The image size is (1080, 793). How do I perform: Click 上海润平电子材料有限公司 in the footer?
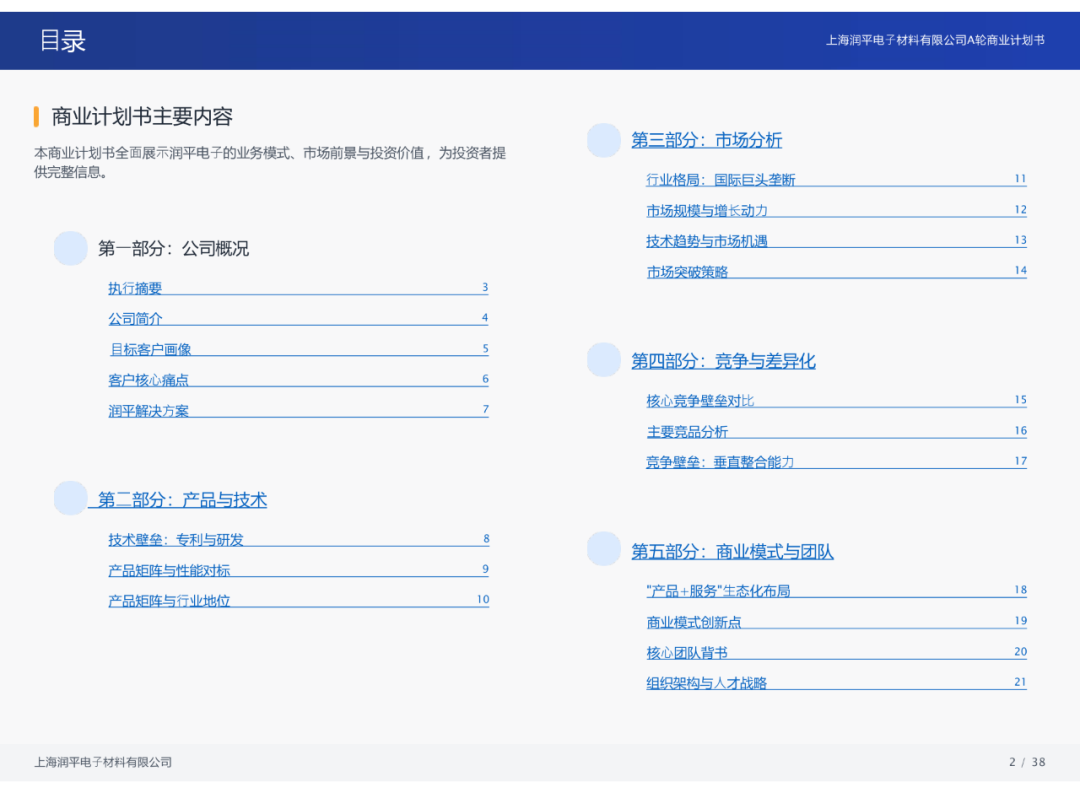coord(100,762)
